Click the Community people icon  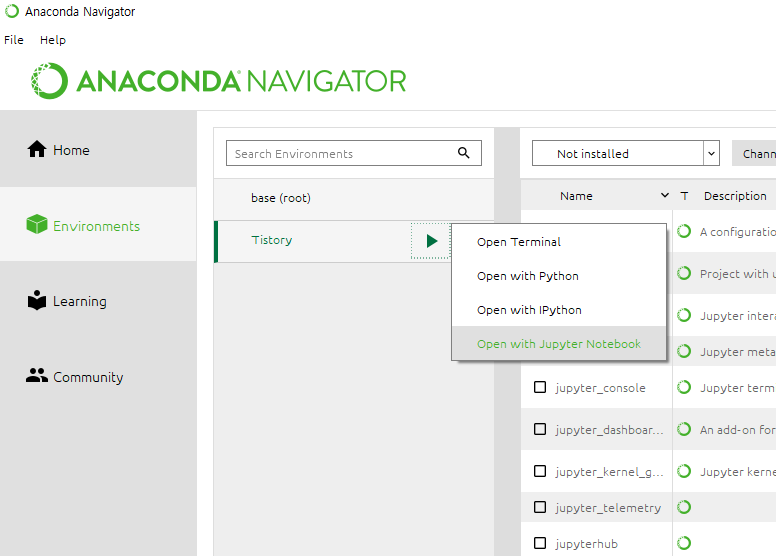click(37, 375)
